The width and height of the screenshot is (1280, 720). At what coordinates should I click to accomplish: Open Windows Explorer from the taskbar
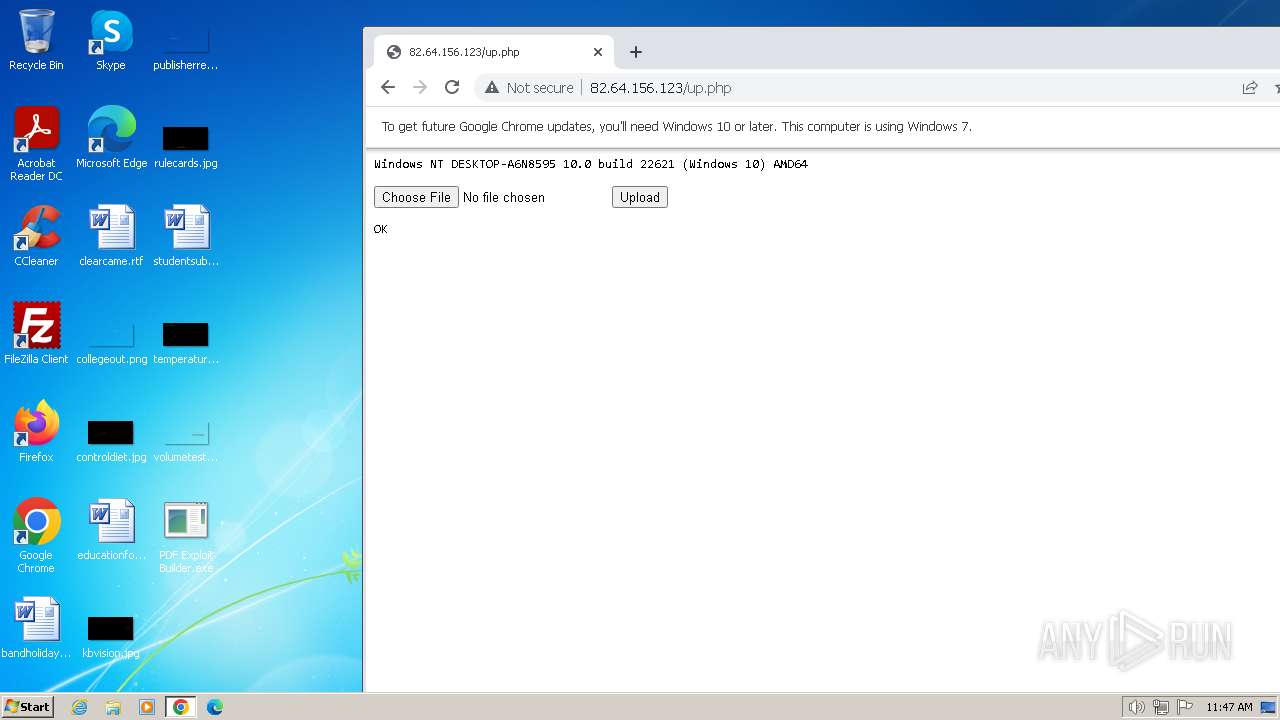[113, 707]
